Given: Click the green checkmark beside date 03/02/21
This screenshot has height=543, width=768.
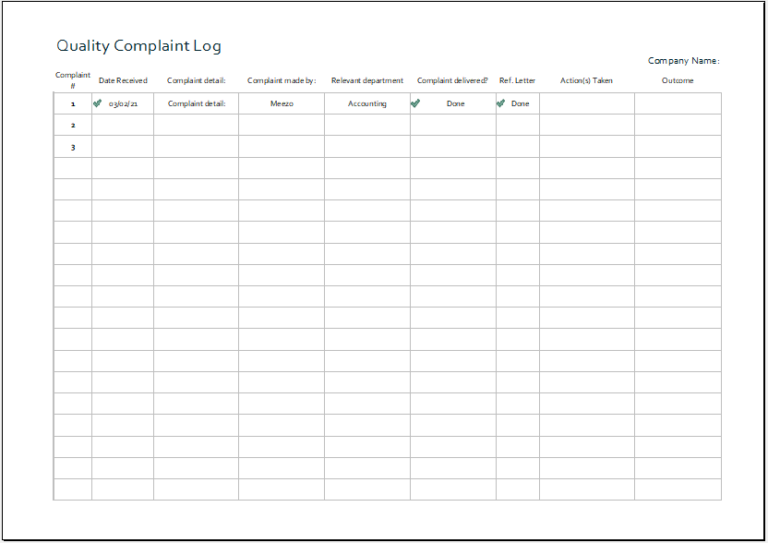Looking at the screenshot, I should 97,103.
